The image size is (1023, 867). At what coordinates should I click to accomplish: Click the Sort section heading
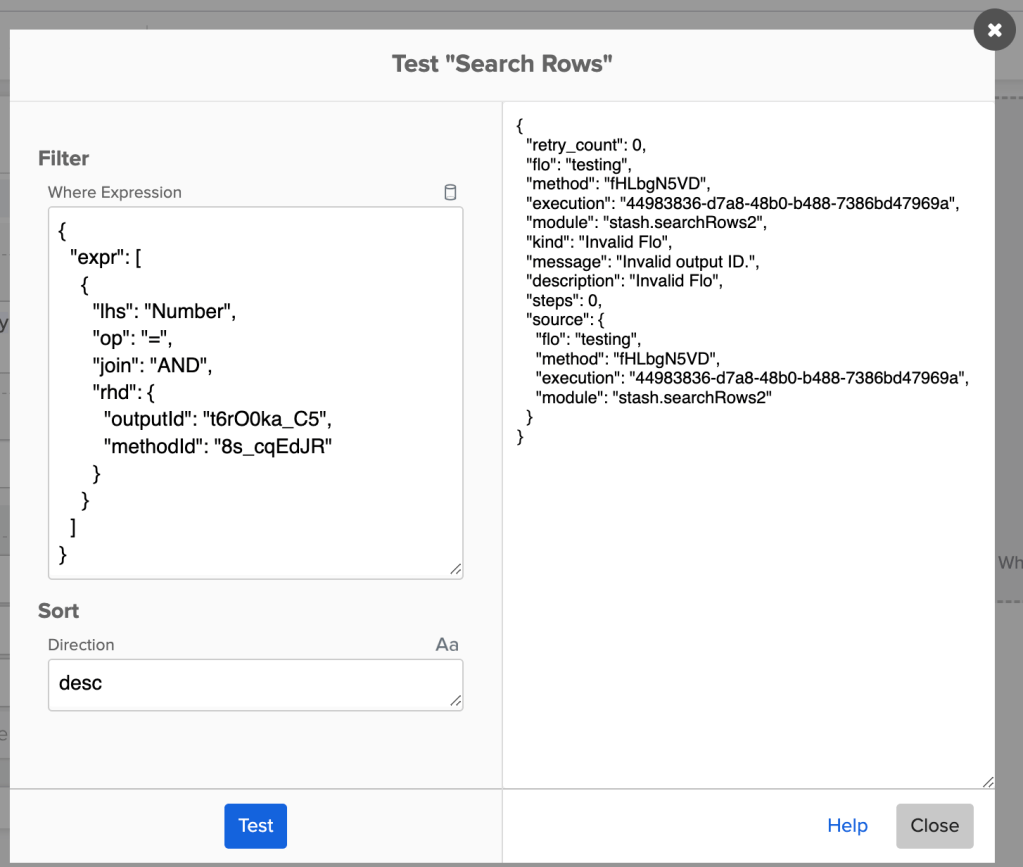pyautogui.click(x=60, y=611)
